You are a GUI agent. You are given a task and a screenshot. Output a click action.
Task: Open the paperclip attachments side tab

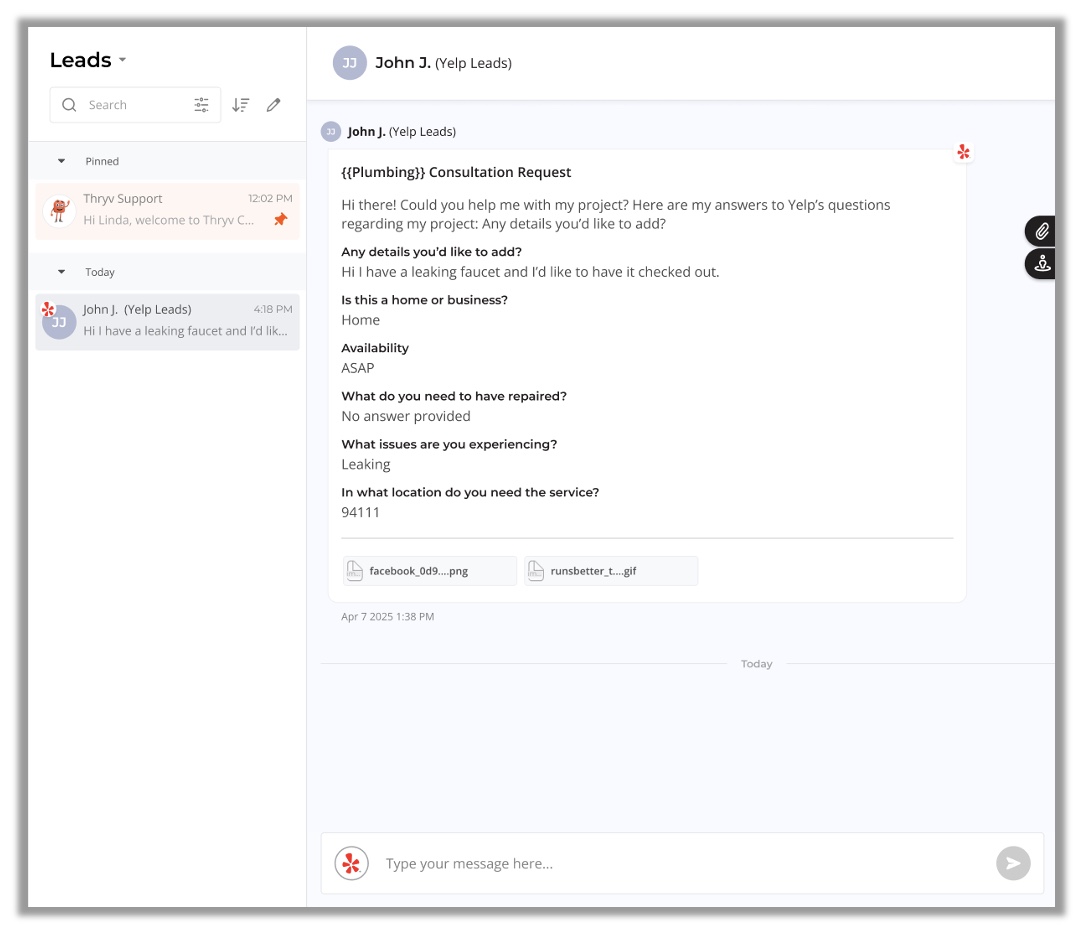coord(1041,232)
